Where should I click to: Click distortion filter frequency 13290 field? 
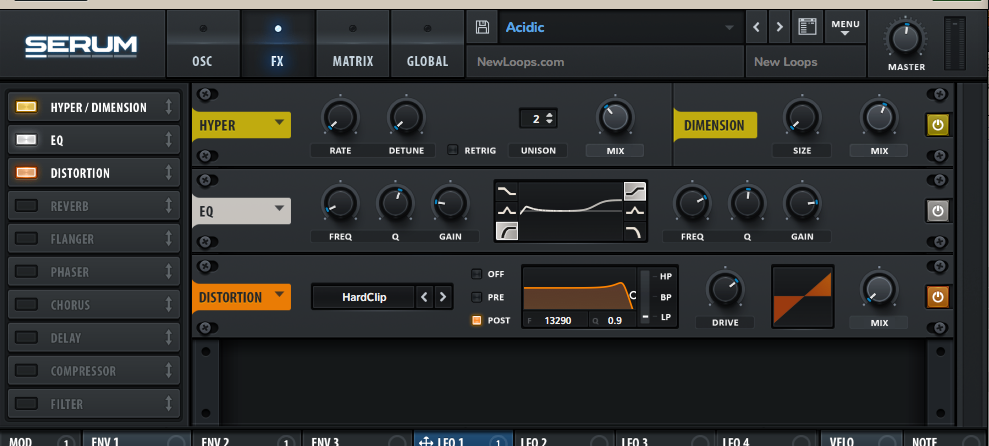click(556, 320)
